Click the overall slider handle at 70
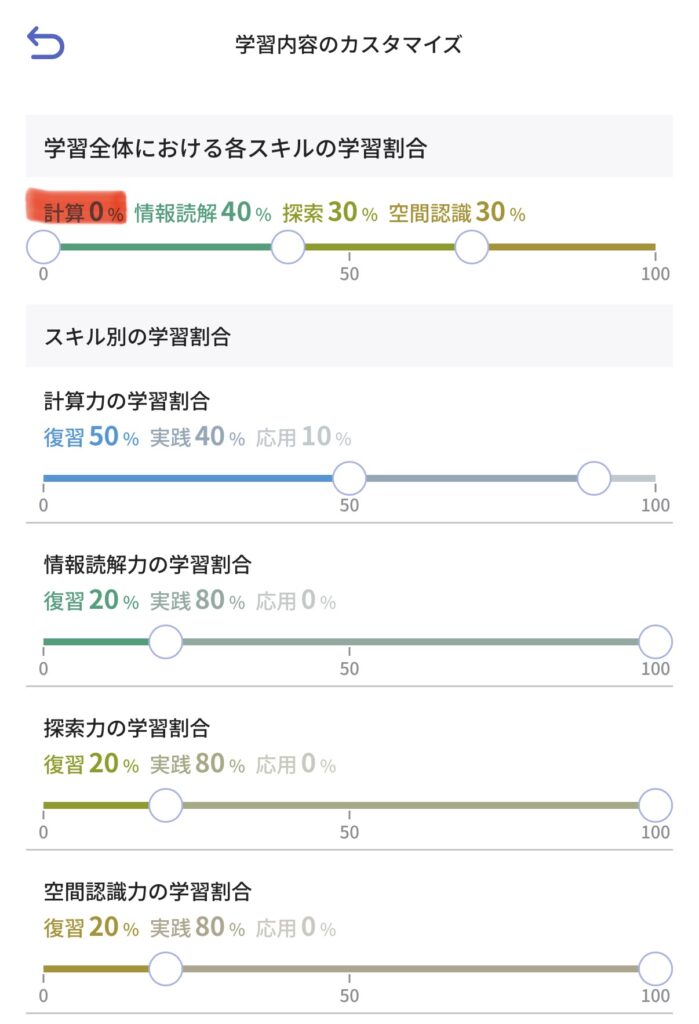 [x=471, y=246]
